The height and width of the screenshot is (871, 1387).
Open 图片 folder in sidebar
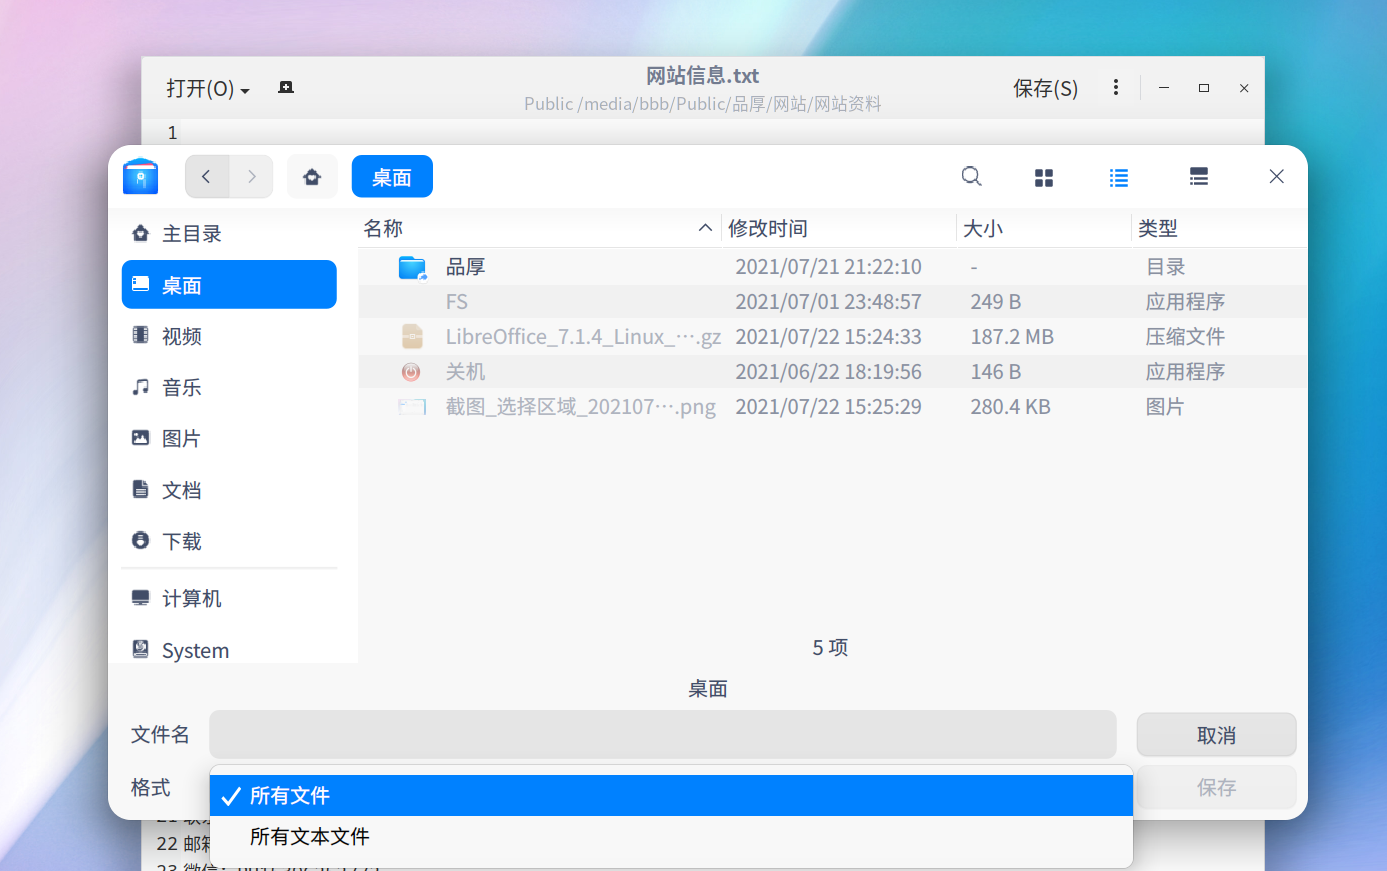pyautogui.click(x=229, y=438)
